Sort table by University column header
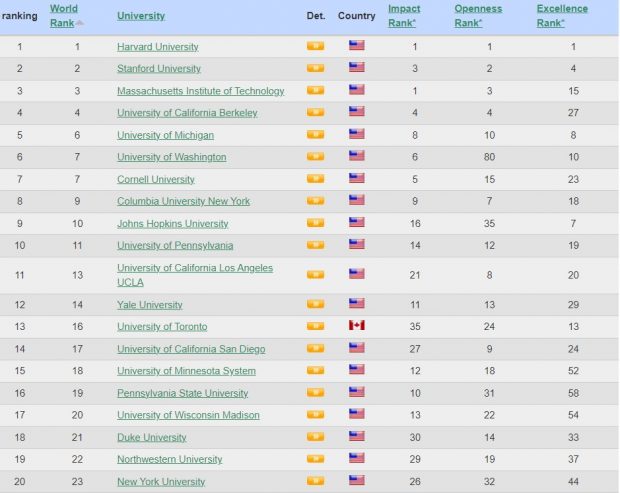The height and width of the screenshot is (493, 620). tap(141, 16)
